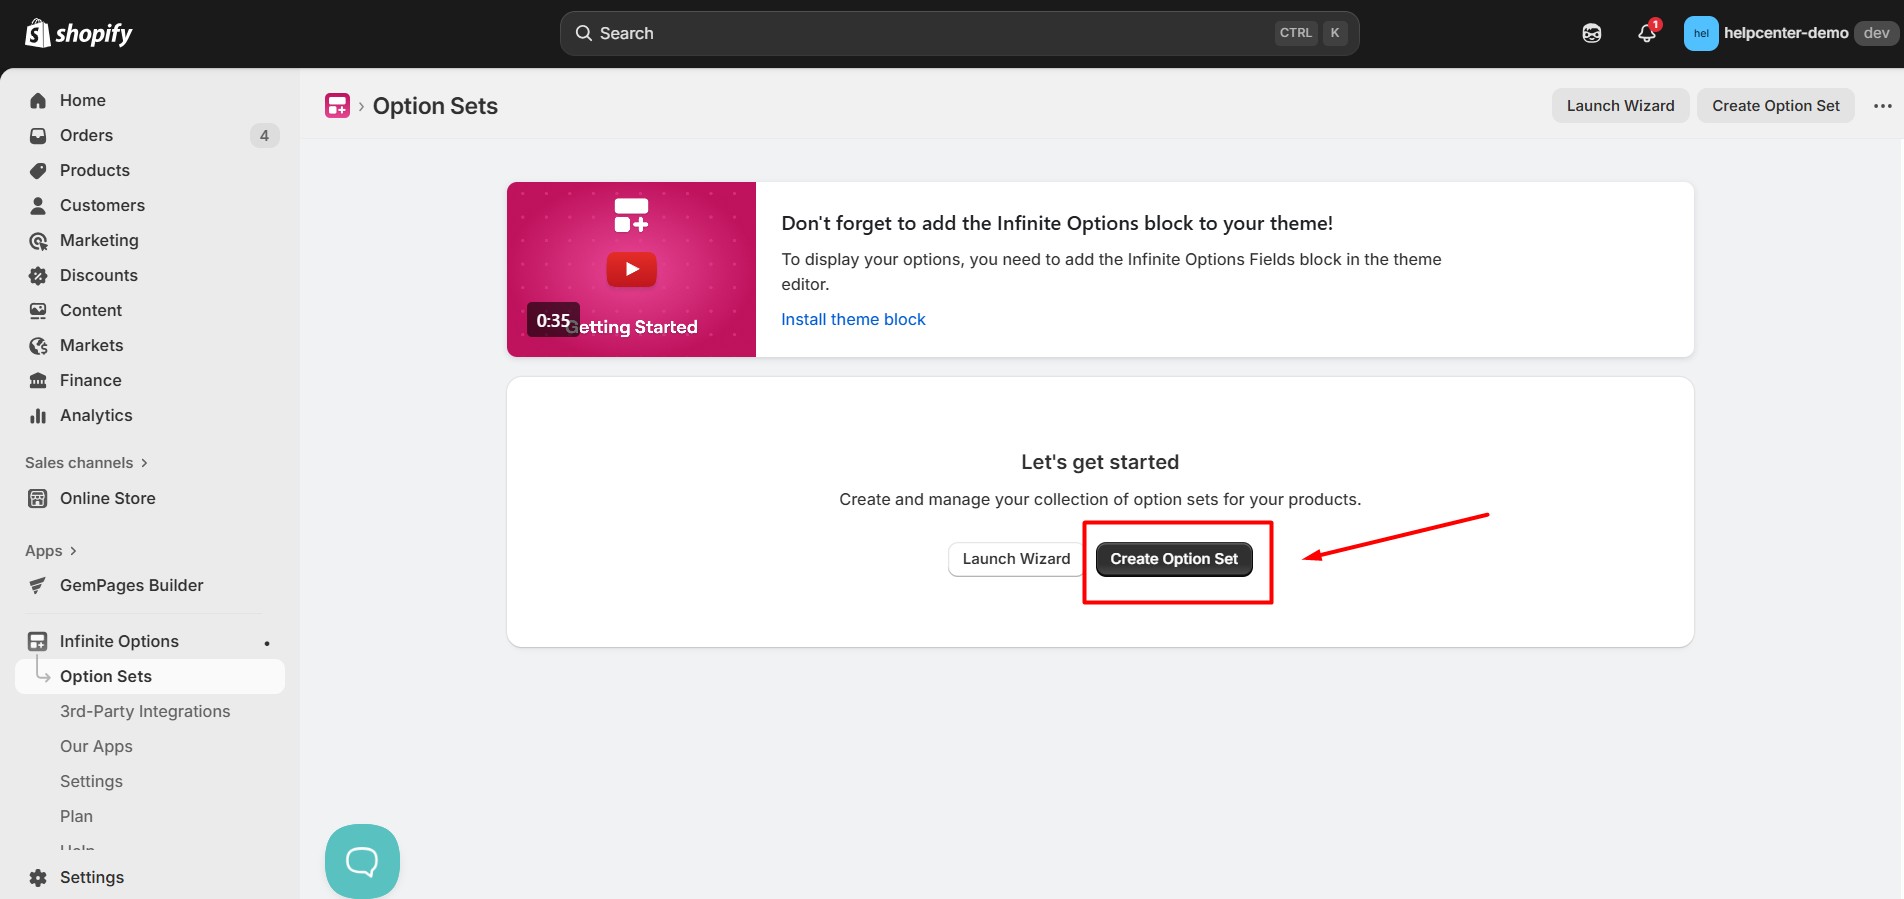Open 3rd-Party Integrations

pos(145,711)
